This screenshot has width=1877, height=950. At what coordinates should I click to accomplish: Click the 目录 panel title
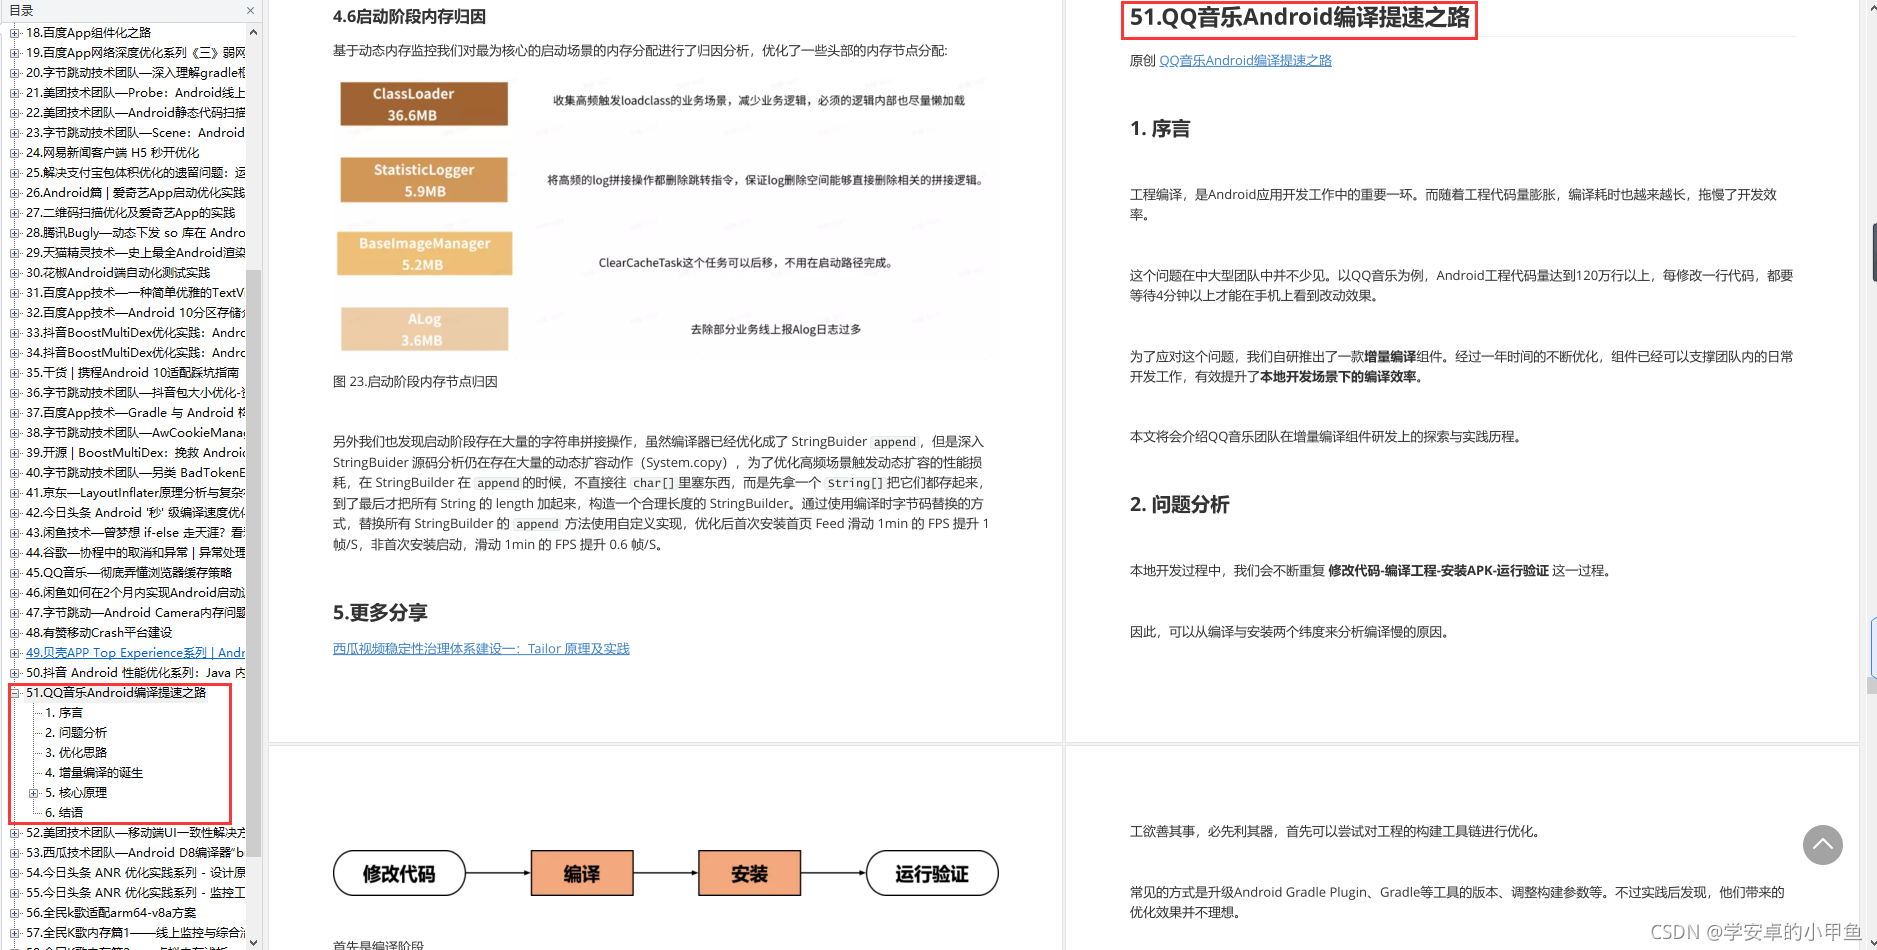coord(21,10)
